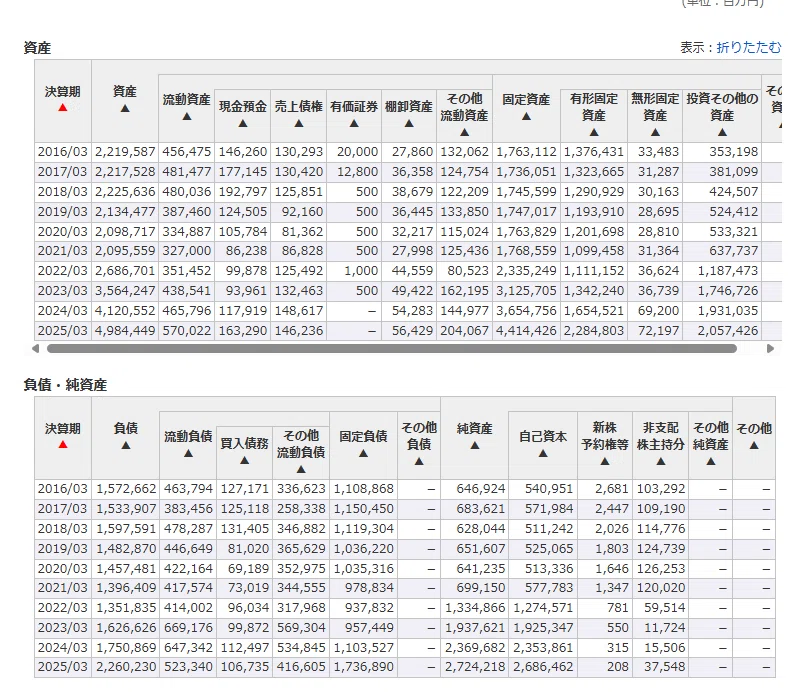This screenshot has height=694, width=792.
Task: Sort by 資産 column arrow
Action: coord(125,108)
